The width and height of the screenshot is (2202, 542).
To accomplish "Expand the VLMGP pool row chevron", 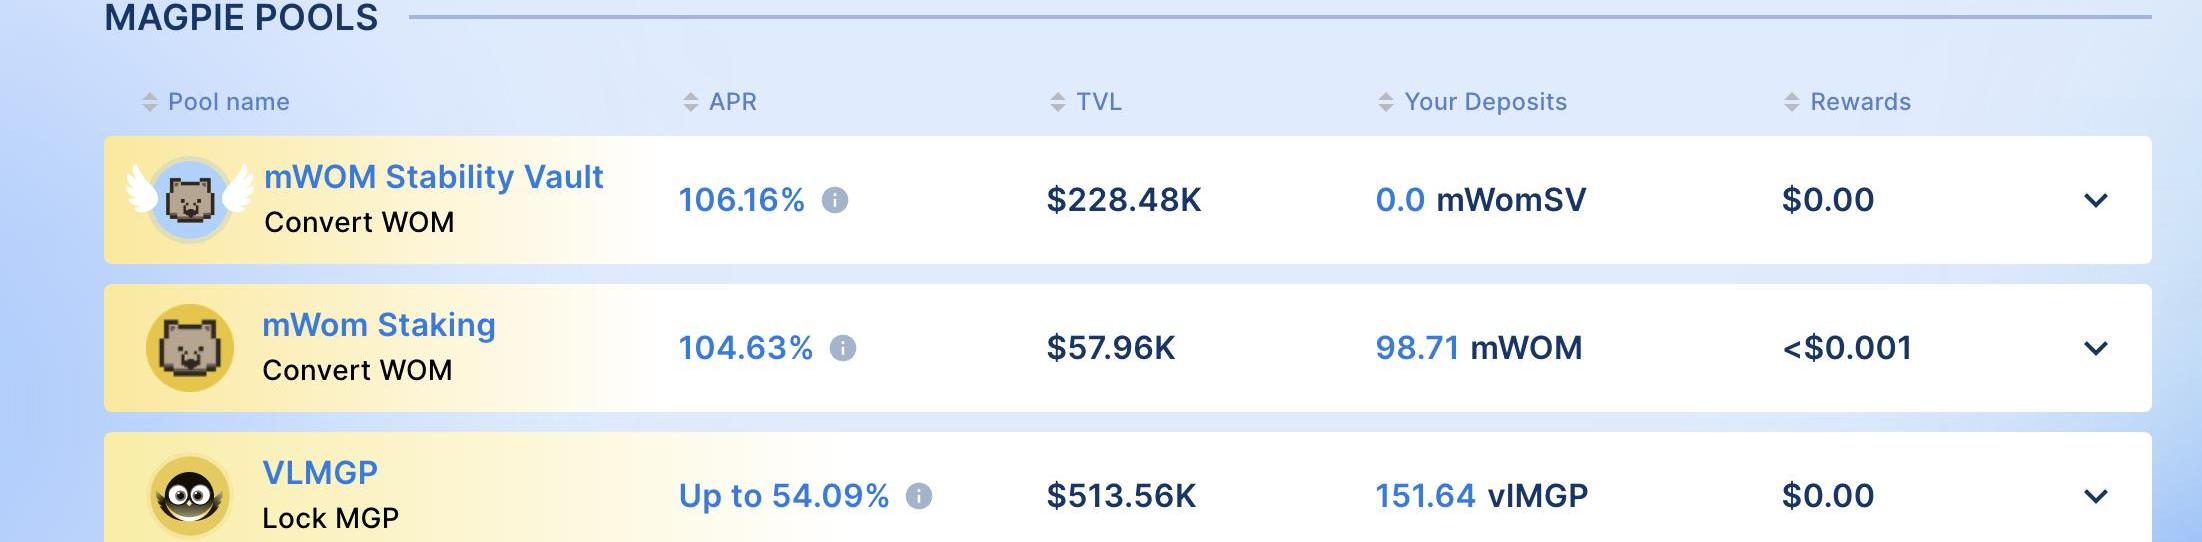I will point(2095,497).
